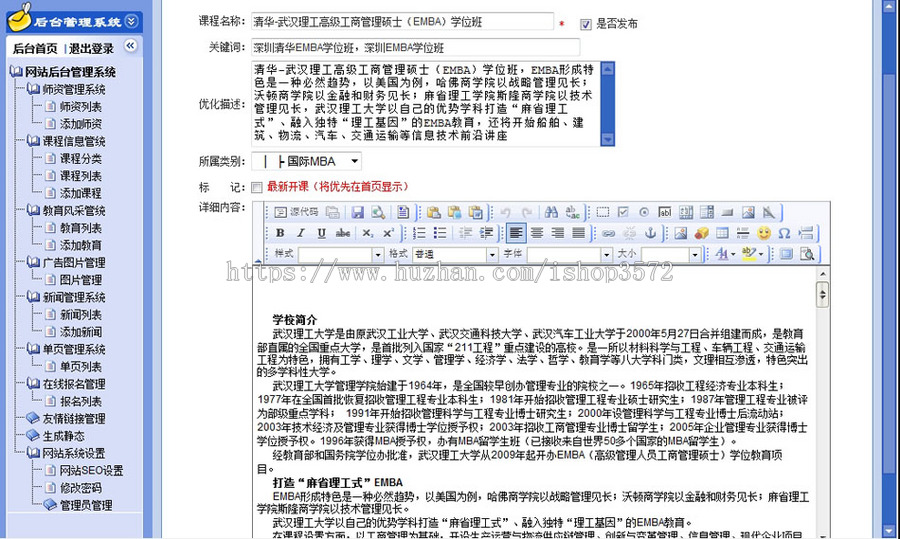Open the Preview icon in editor toolbar

[378, 212]
